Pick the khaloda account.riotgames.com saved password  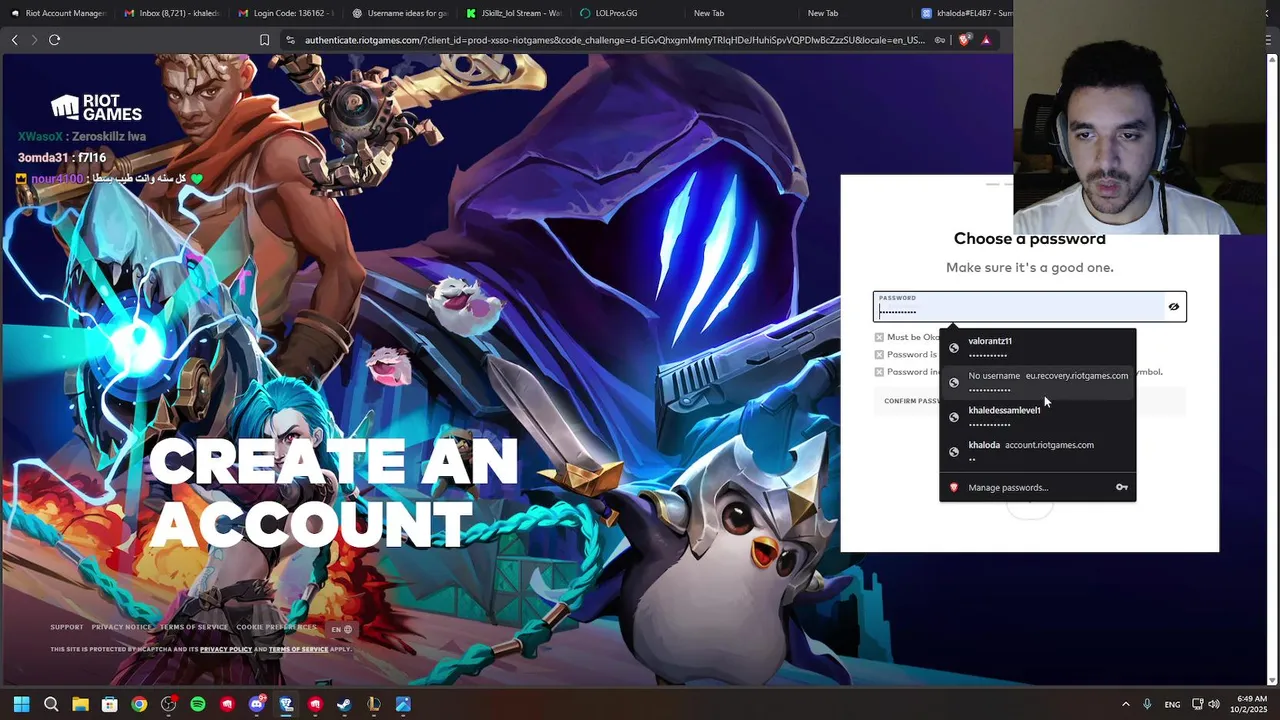[x=1037, y=451]
